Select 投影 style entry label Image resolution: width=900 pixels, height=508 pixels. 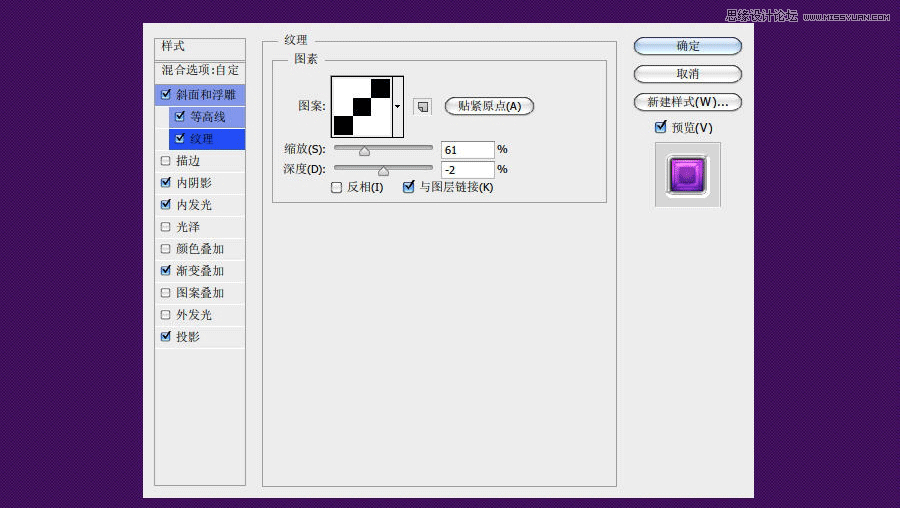click(188, 337)
